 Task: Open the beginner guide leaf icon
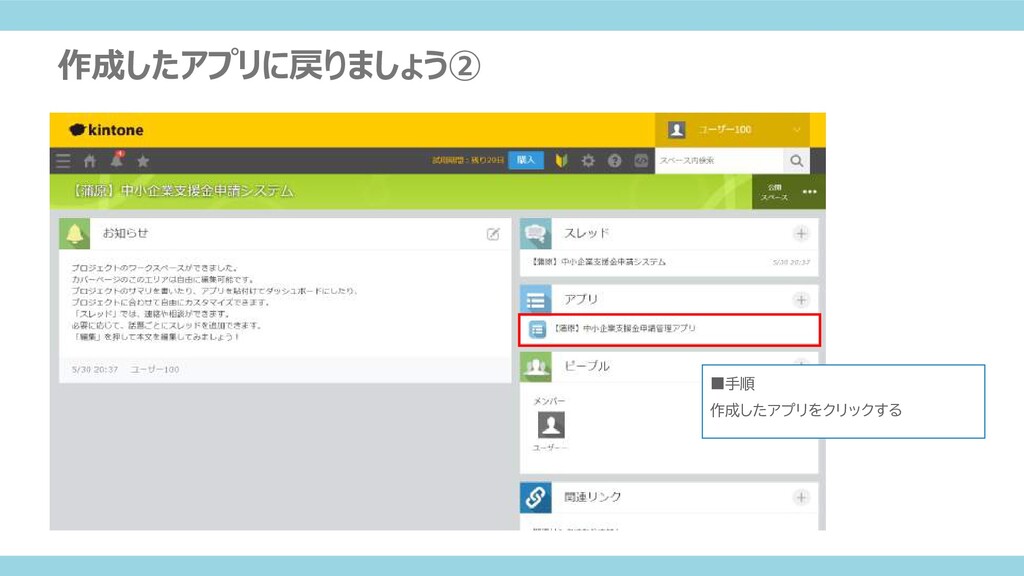pos(561,161)
